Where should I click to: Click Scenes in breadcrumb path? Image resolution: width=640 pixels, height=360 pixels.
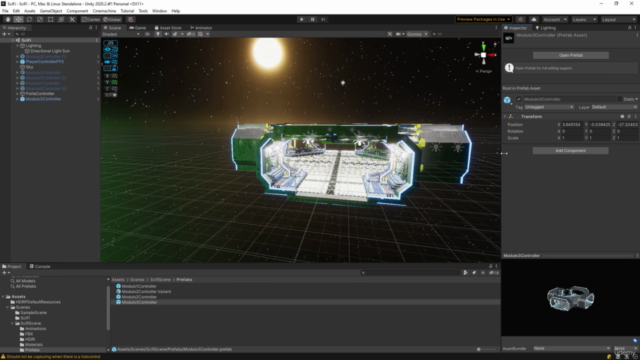137,280
